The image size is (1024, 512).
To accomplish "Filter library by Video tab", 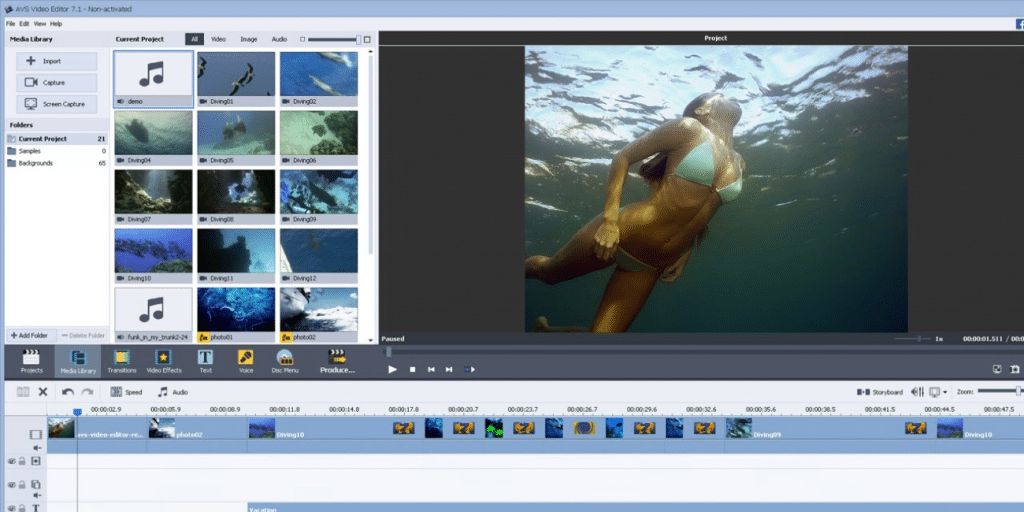I will coord(218,39).
